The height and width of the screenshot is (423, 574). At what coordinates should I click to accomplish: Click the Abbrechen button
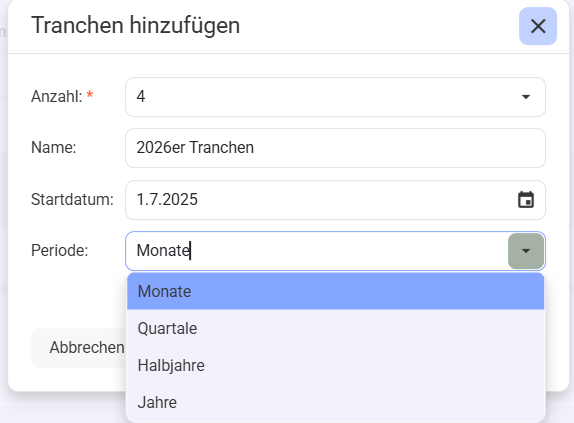(79, 348)
